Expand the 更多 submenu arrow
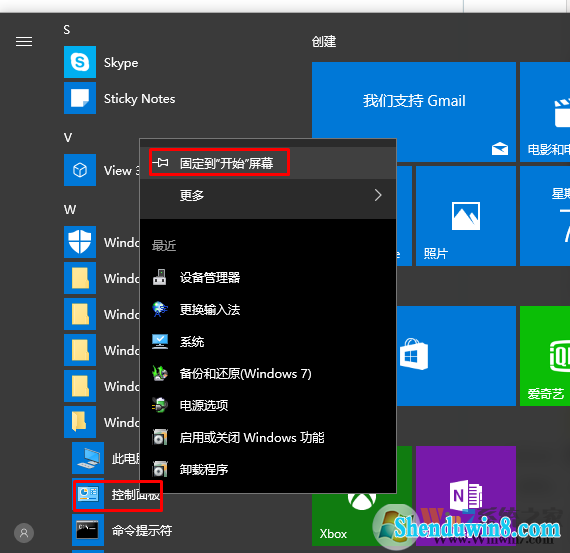570x553 pixels. 378,195
